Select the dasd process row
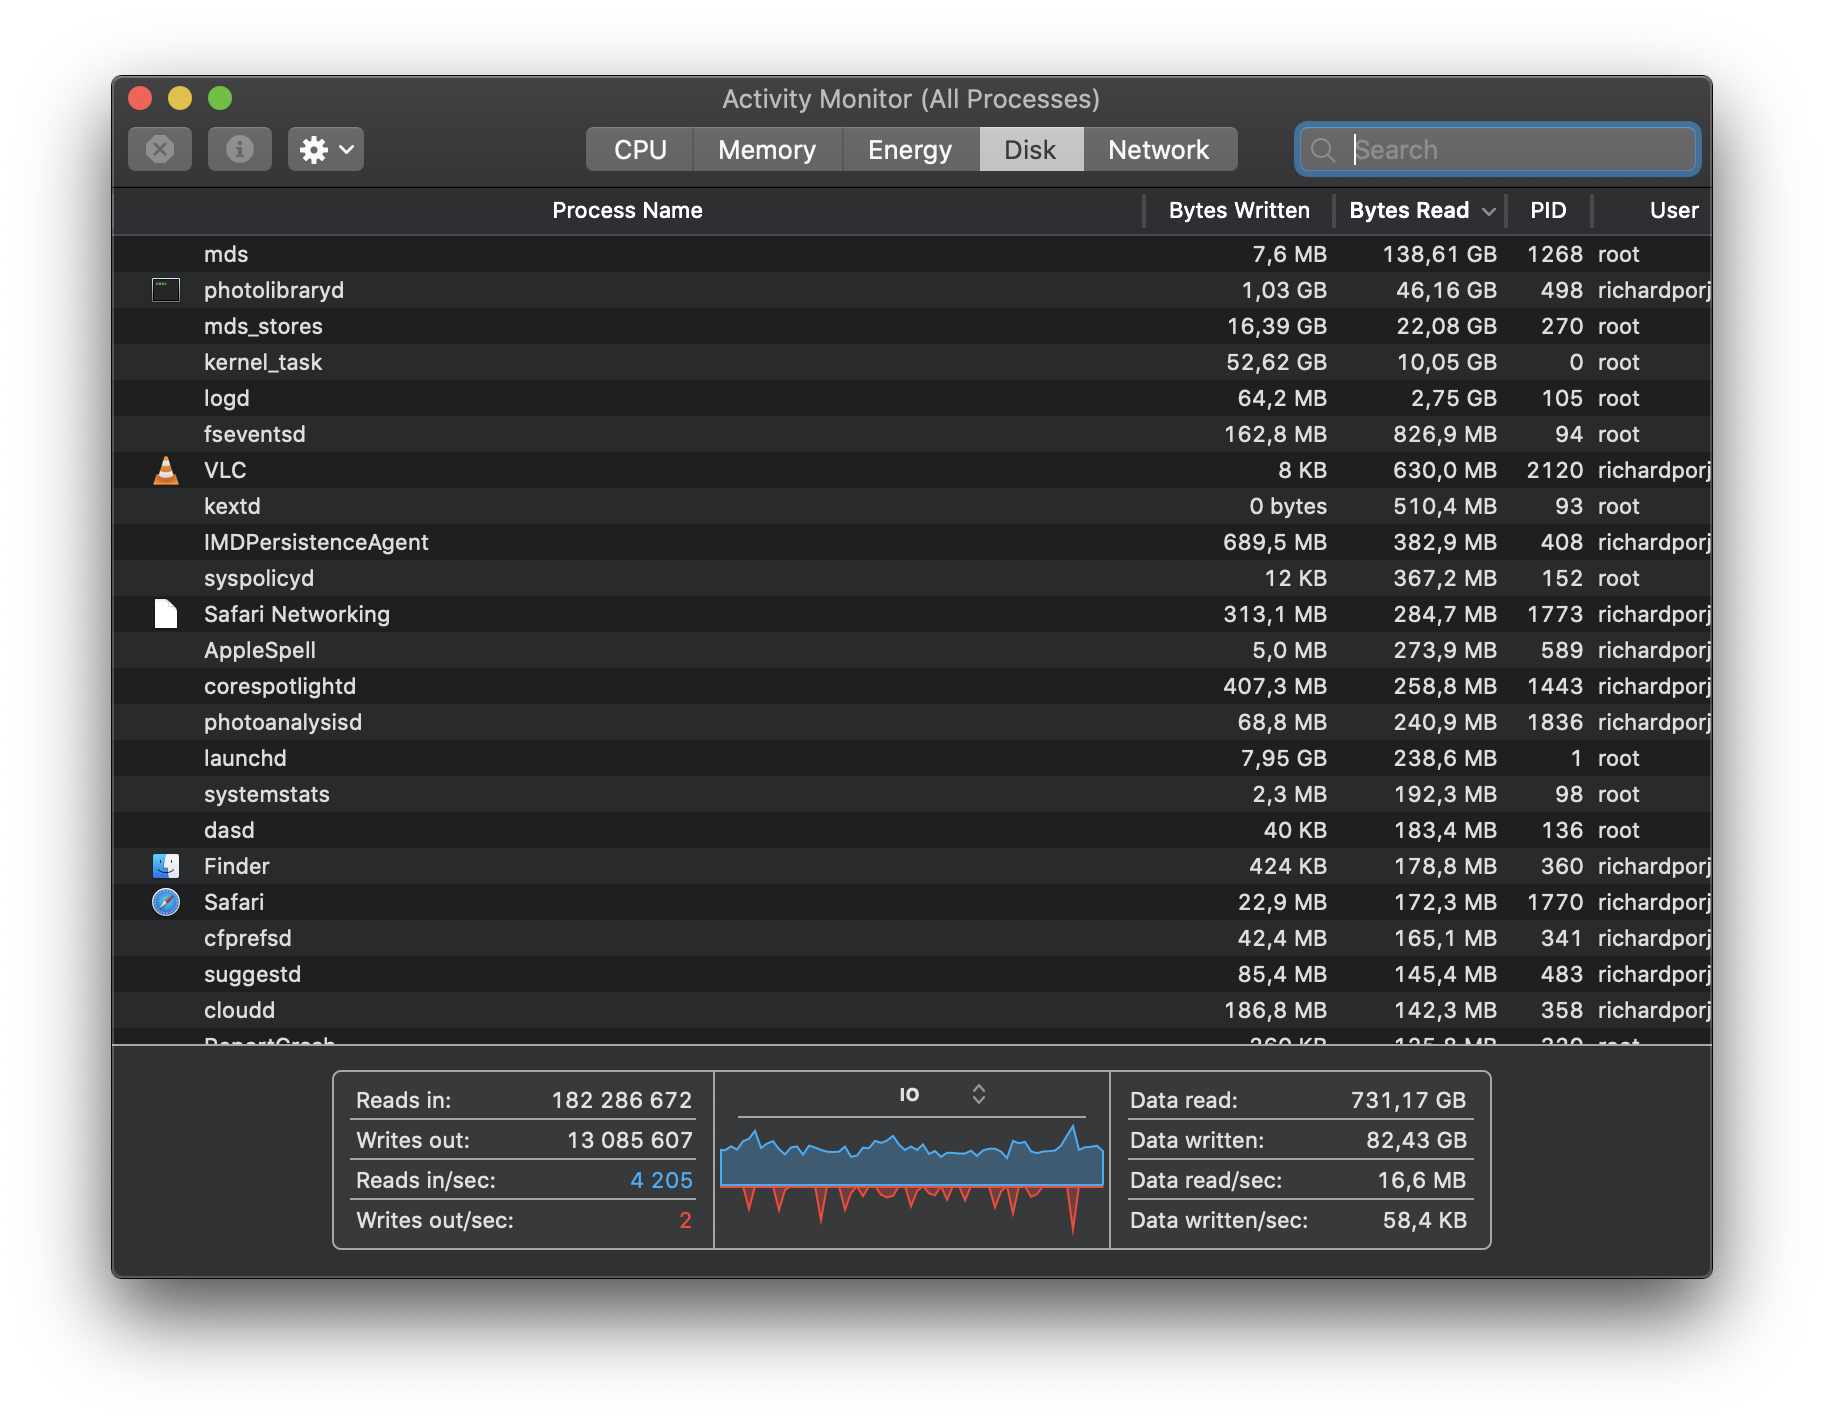The width and height of the screenshot is (1824, 1426). click(912, 830)
